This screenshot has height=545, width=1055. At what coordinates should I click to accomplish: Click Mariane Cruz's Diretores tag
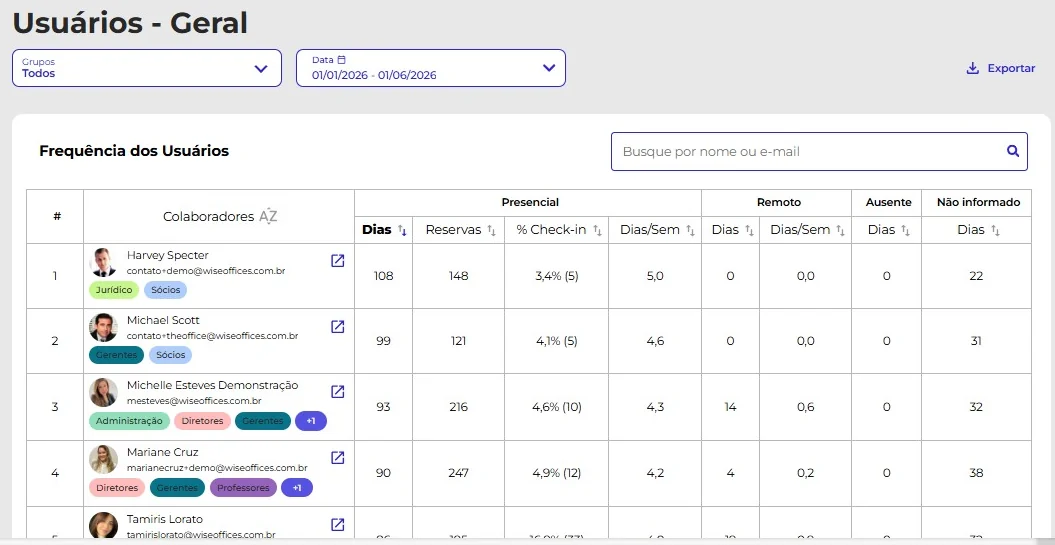pyautogui.click(x=117, y=488)
